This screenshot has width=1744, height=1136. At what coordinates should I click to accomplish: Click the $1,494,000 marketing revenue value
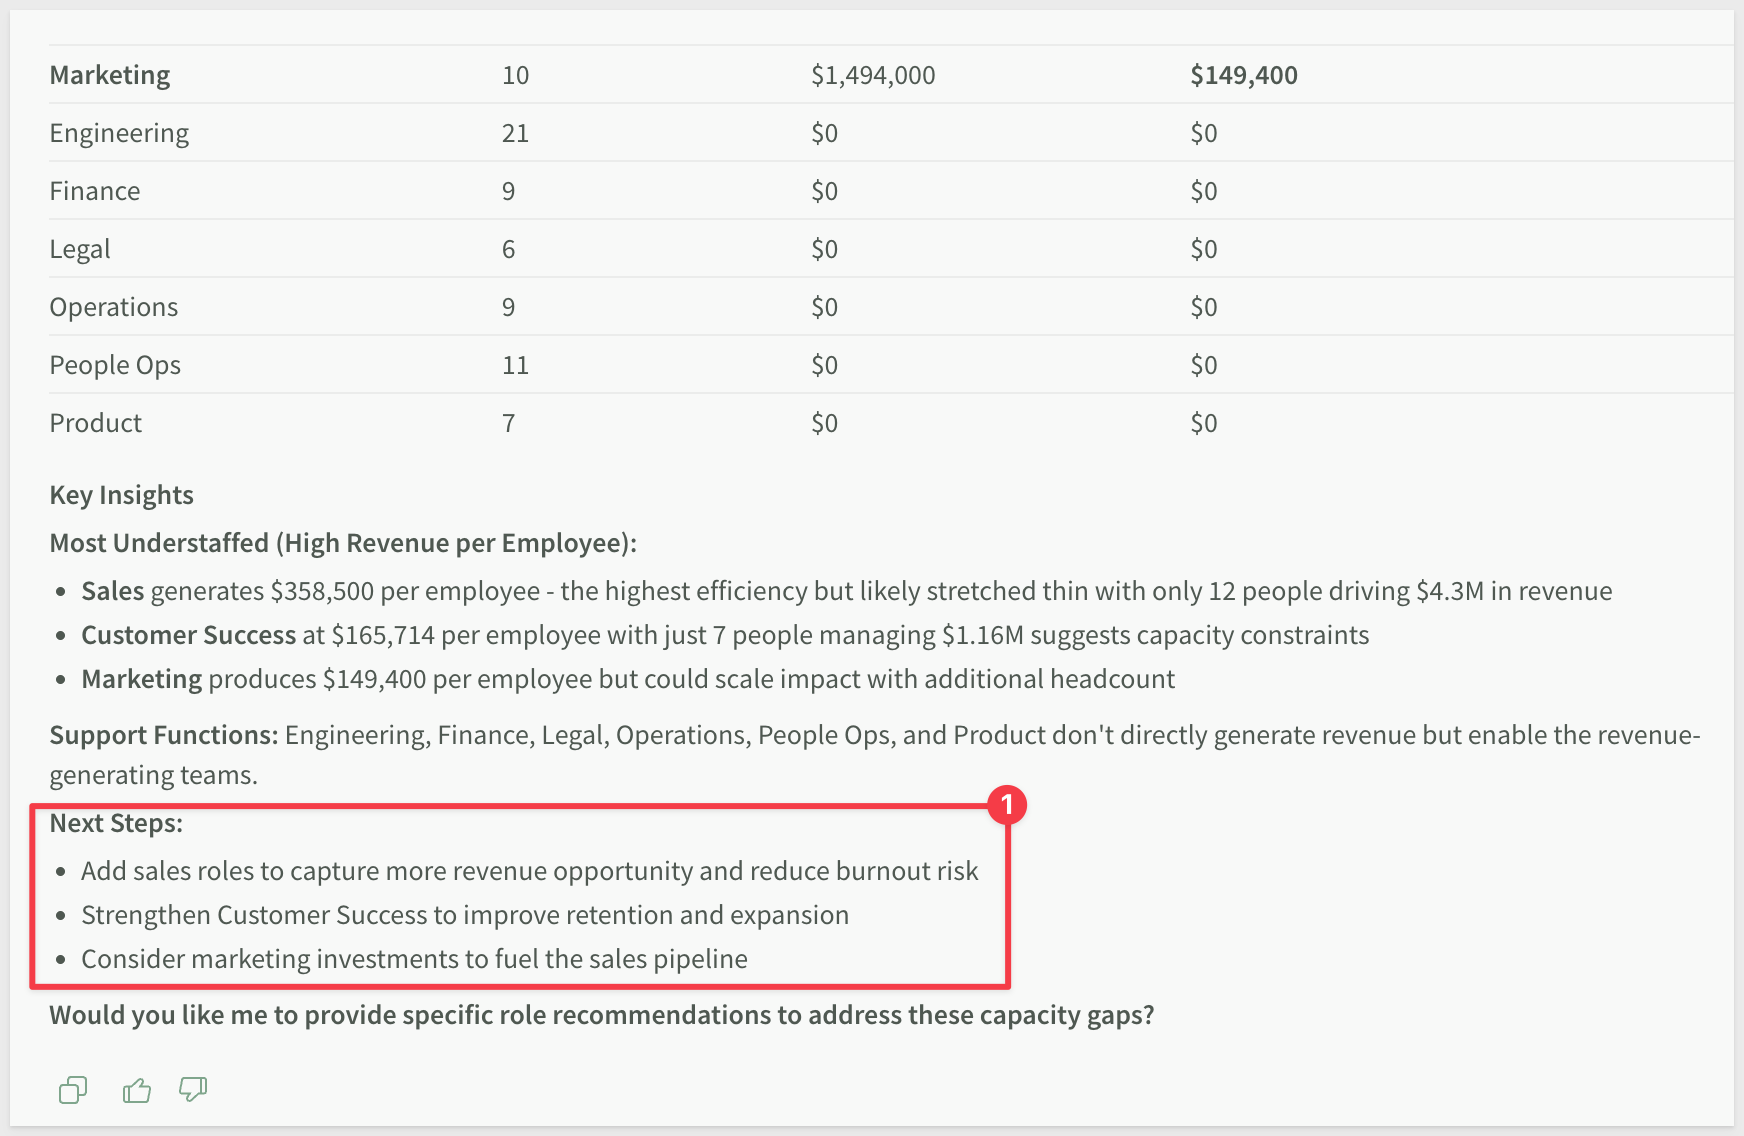pos(873,75)
